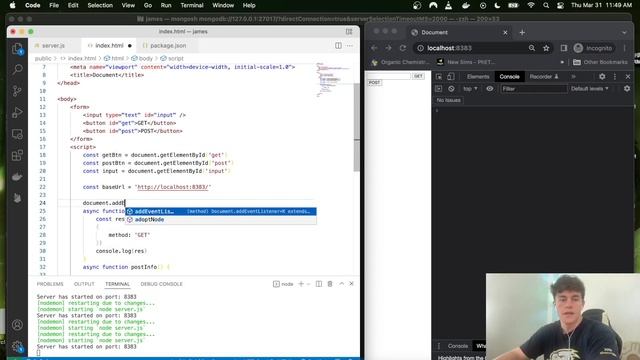Choose adoptNode autocomplete suggestion
This screenshot has height=360, width=640.
pyautogui.click(x=221, y=220)
